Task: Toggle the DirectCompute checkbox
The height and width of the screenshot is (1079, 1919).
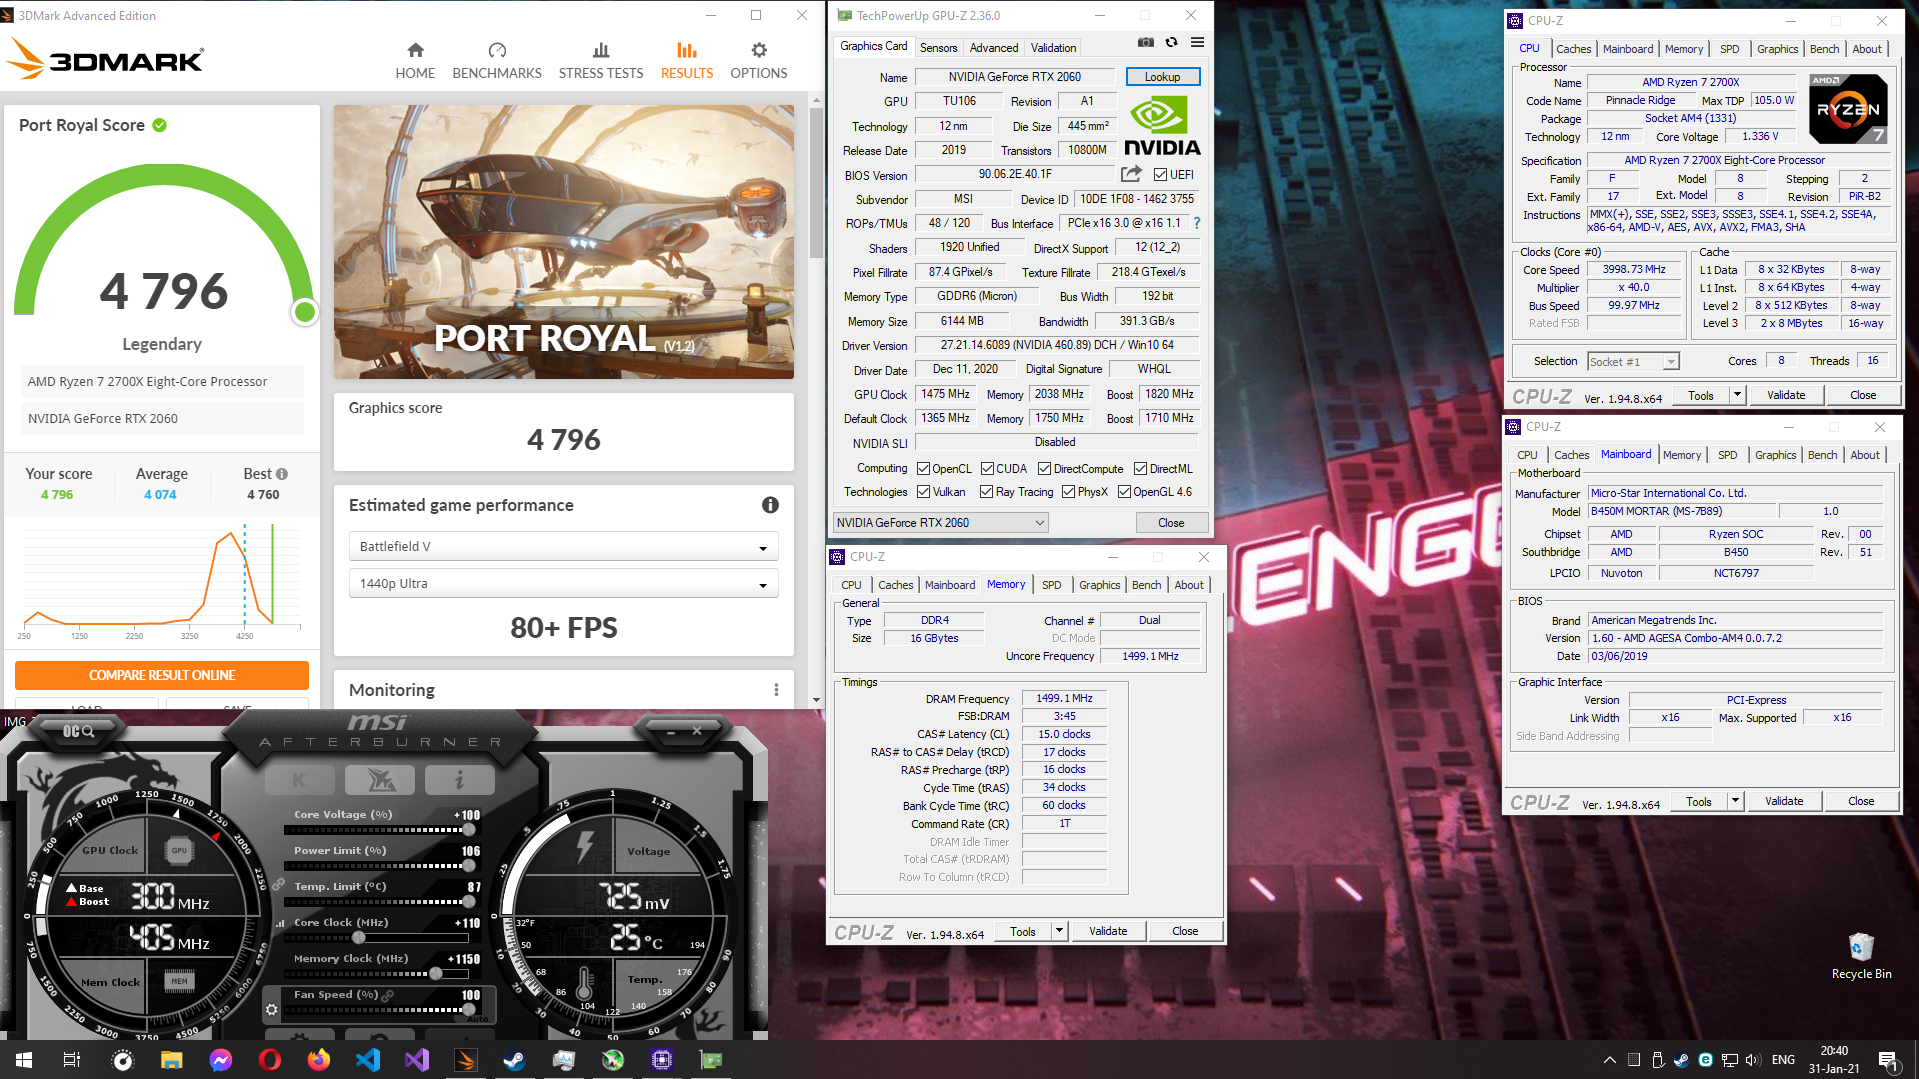Action: [1044, 469]
